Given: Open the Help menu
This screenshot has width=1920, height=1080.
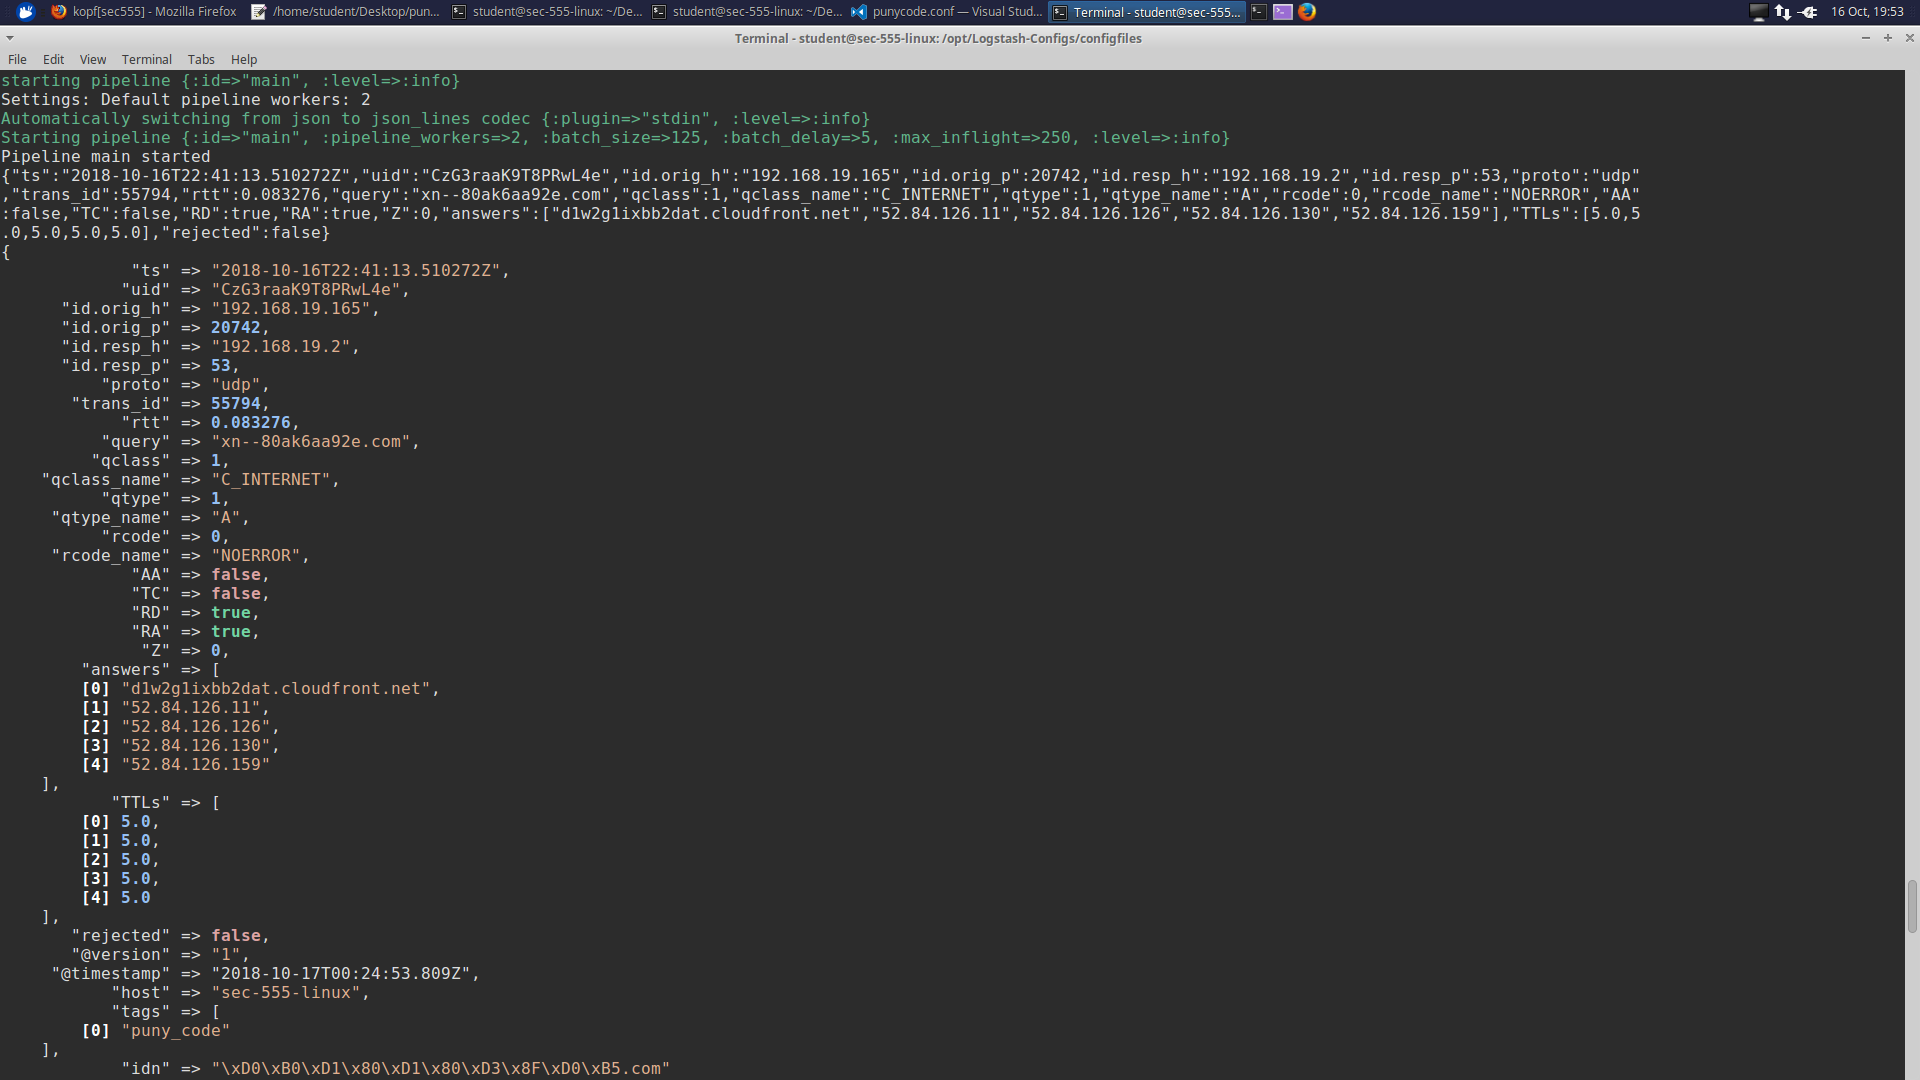Looking at the screenshot, I should pyautogui.click(x=243, y=59).
